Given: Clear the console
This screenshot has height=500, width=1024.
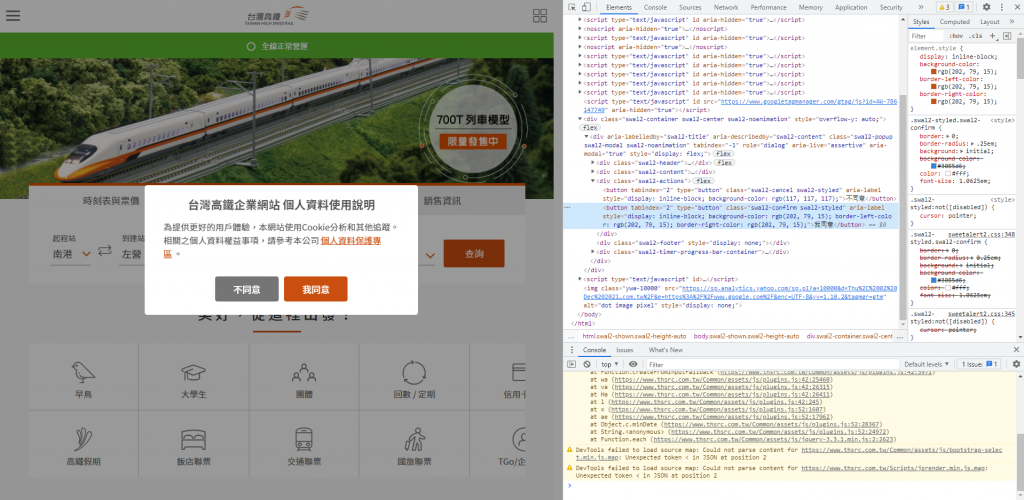Looking at the screenshot, I should pyautogui.click(x=587, y=364).
